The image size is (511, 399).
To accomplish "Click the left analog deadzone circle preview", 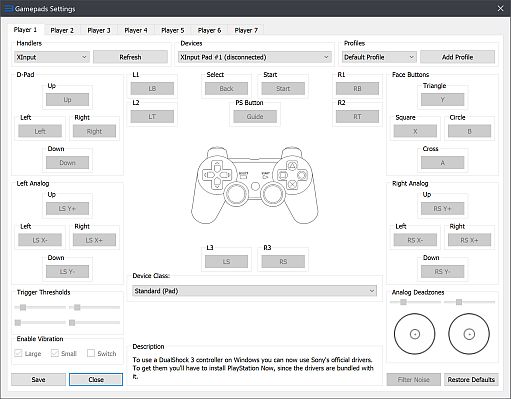I will 415,334.
